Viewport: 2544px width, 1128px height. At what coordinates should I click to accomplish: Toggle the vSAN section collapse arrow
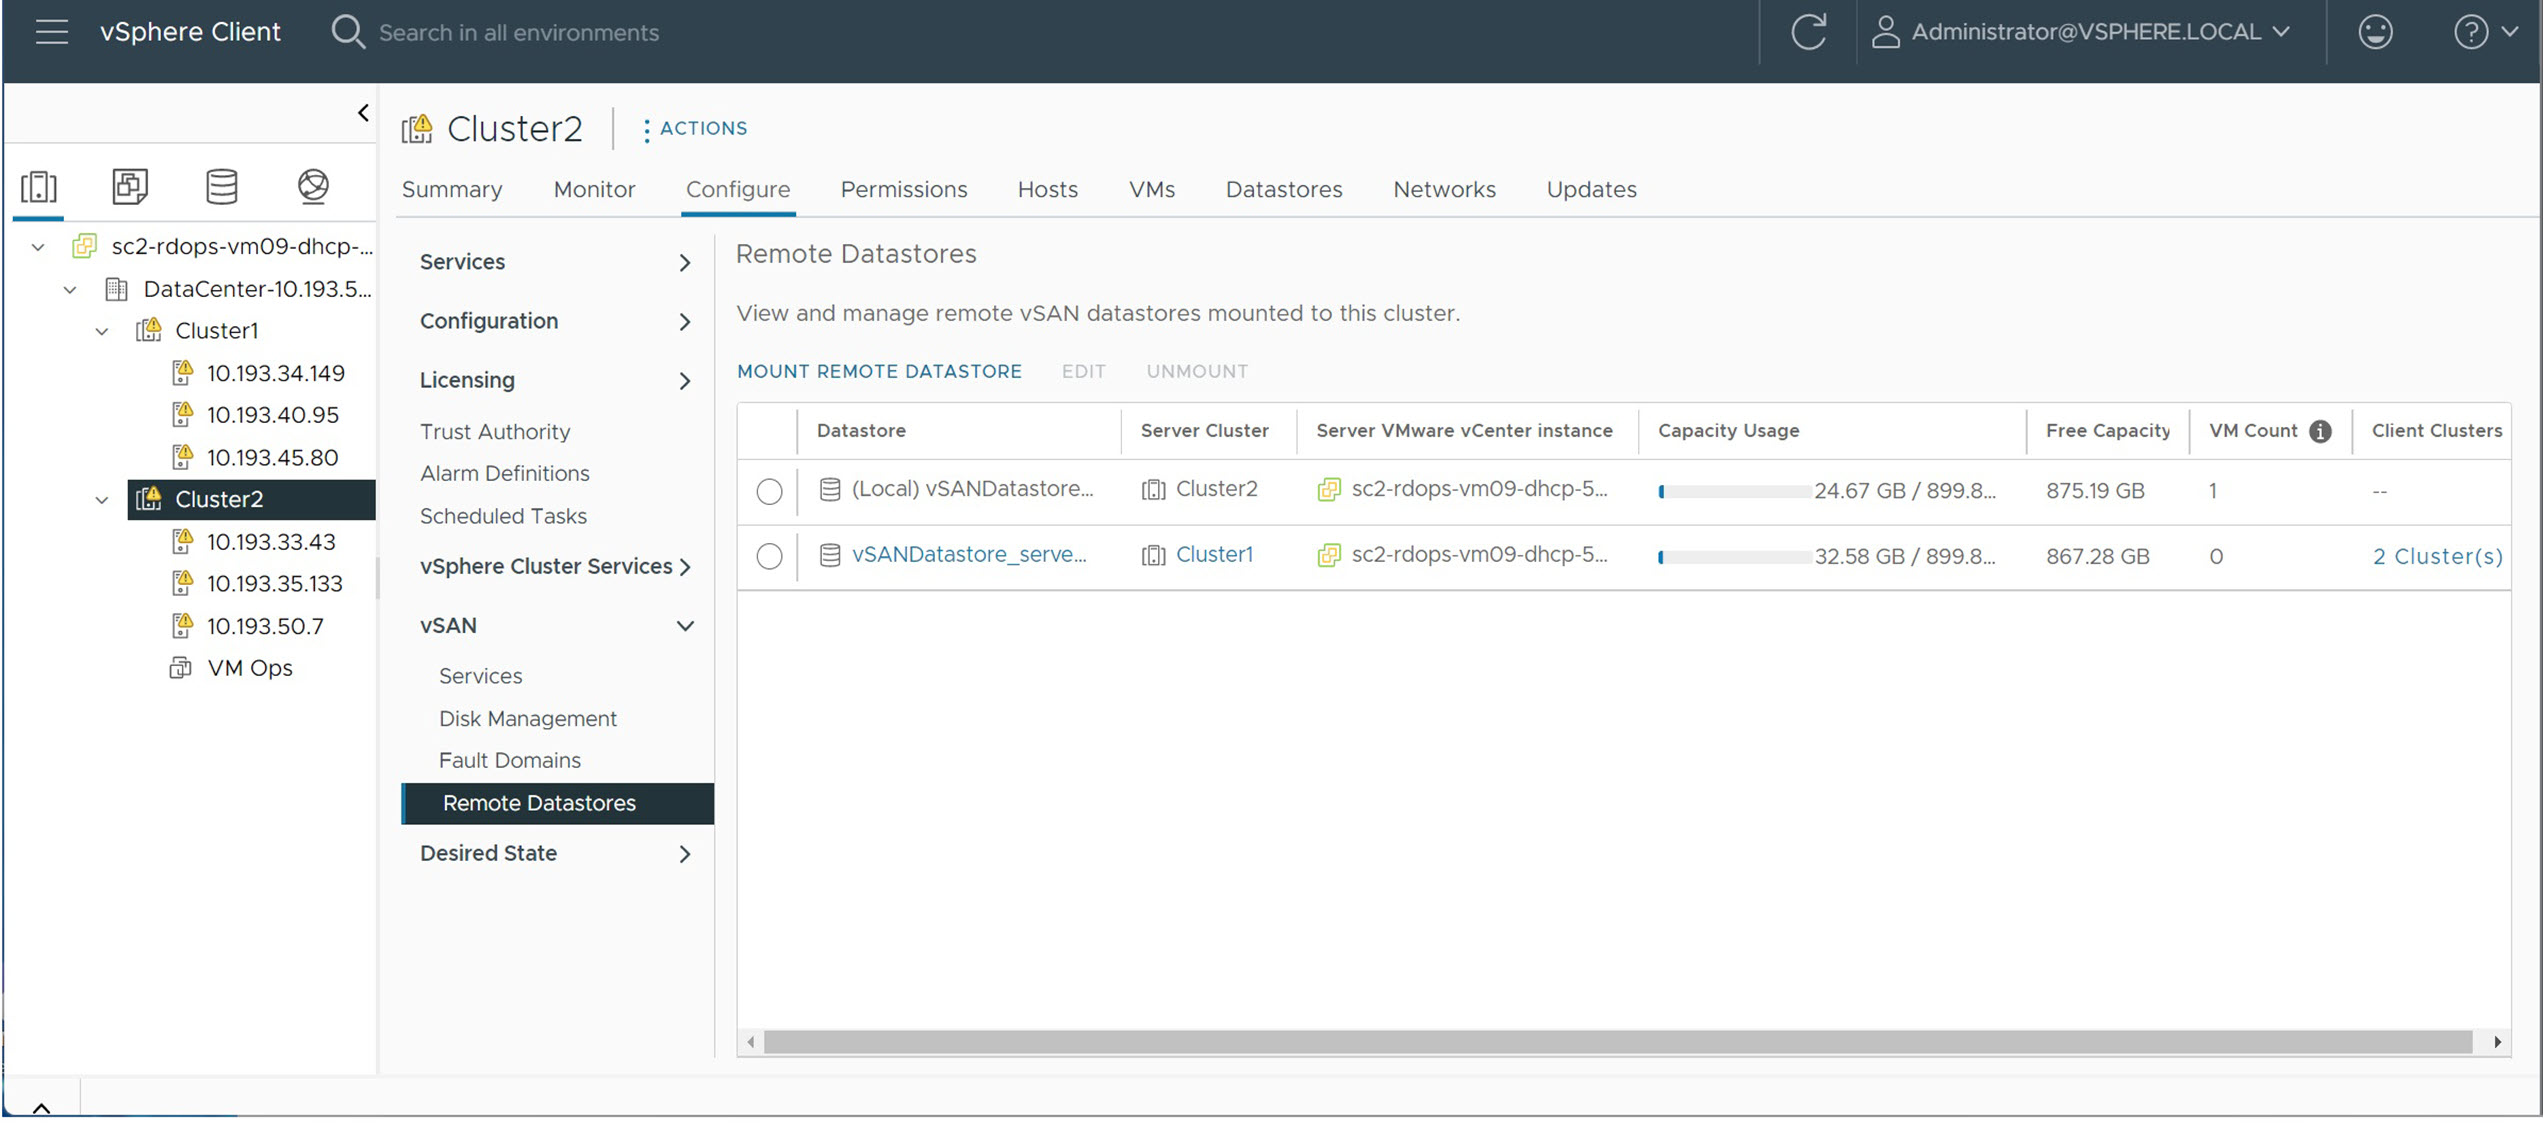click(x=683, y=625)
